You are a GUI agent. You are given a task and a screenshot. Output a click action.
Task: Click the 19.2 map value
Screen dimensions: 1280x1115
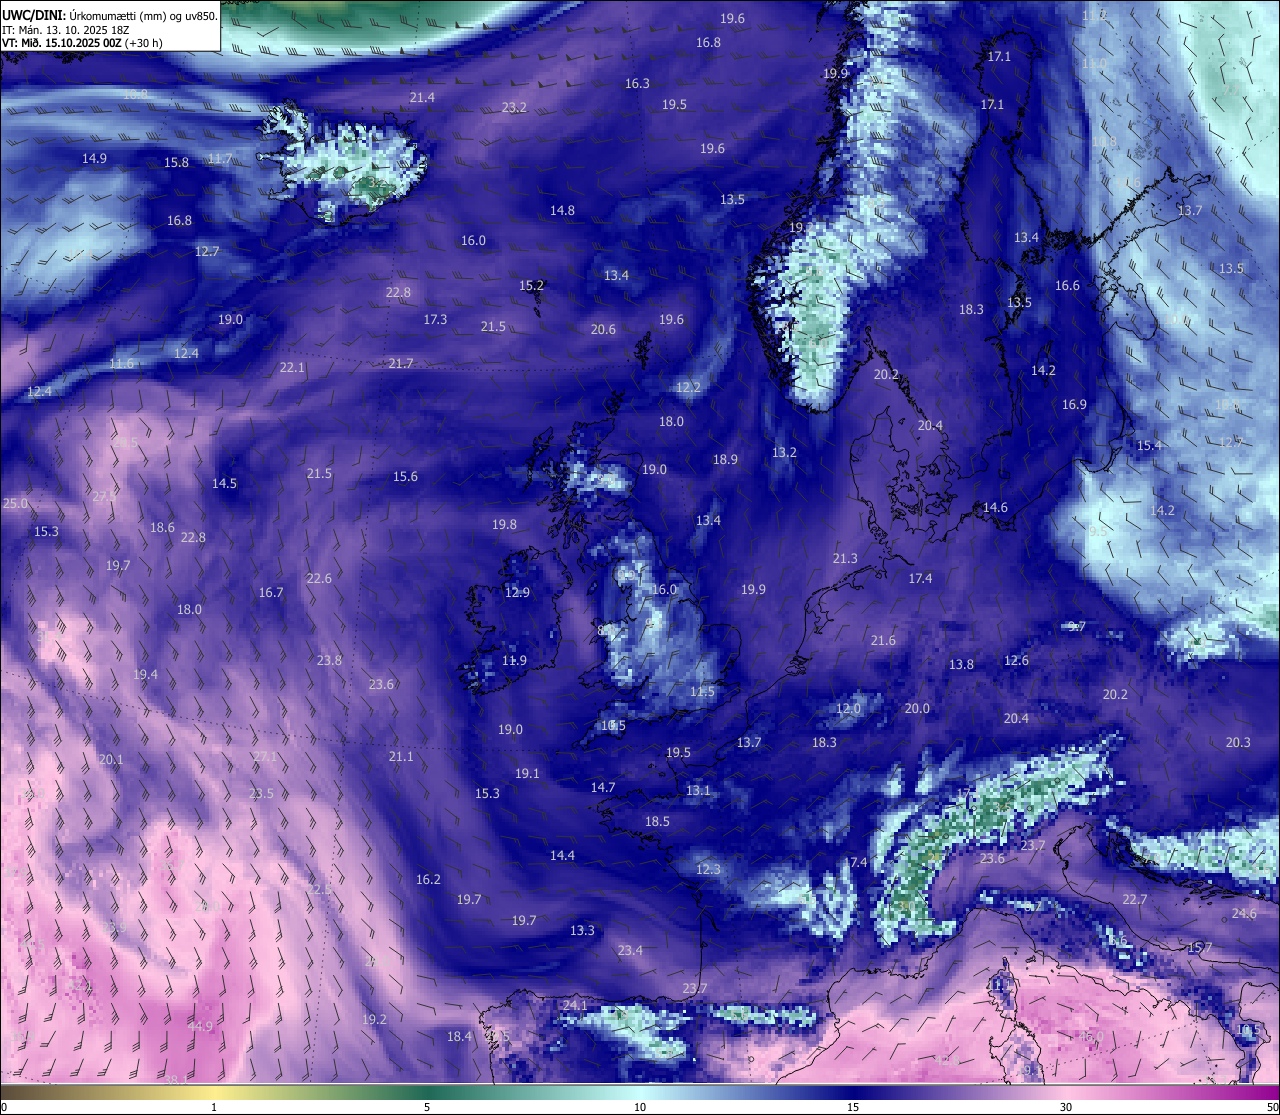374,1019
